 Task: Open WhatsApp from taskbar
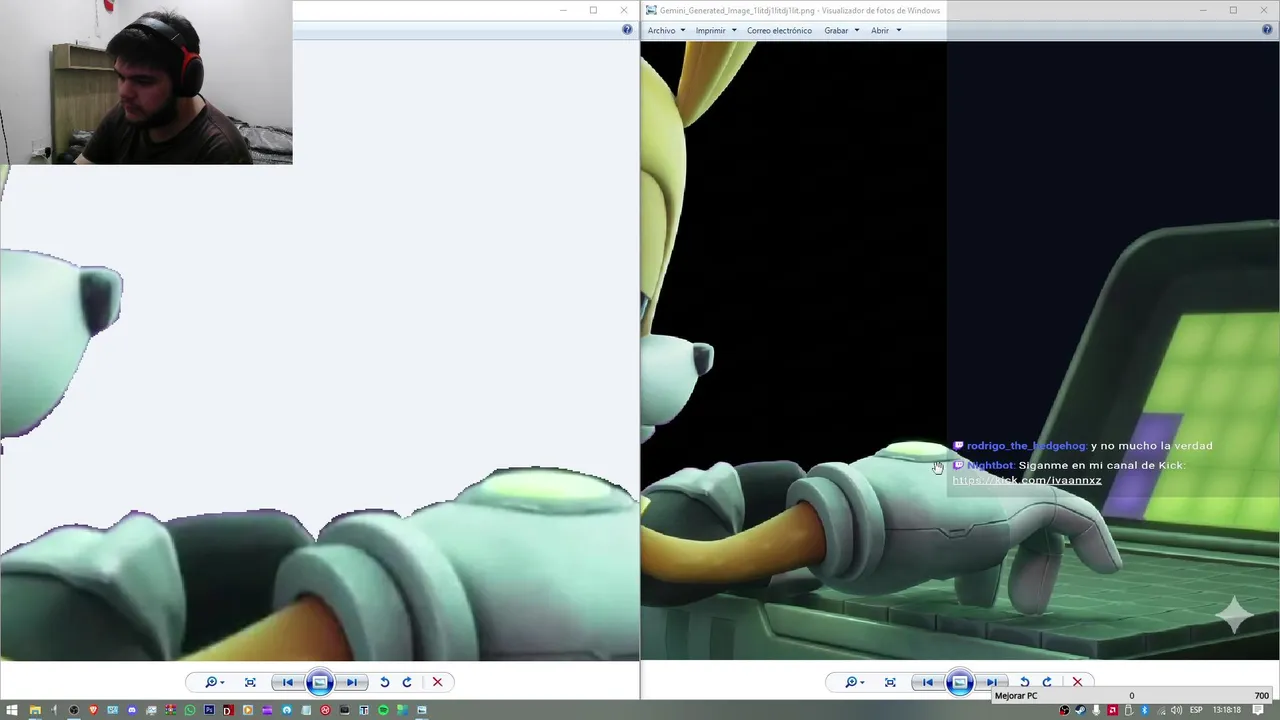(190, 710)
